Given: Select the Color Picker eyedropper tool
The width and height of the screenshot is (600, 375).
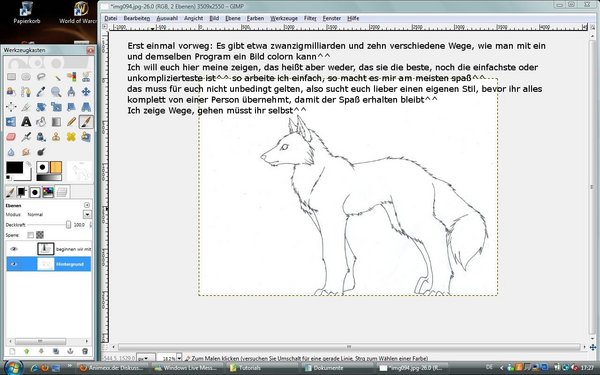Looking at the screenshot, I should 41,92.
